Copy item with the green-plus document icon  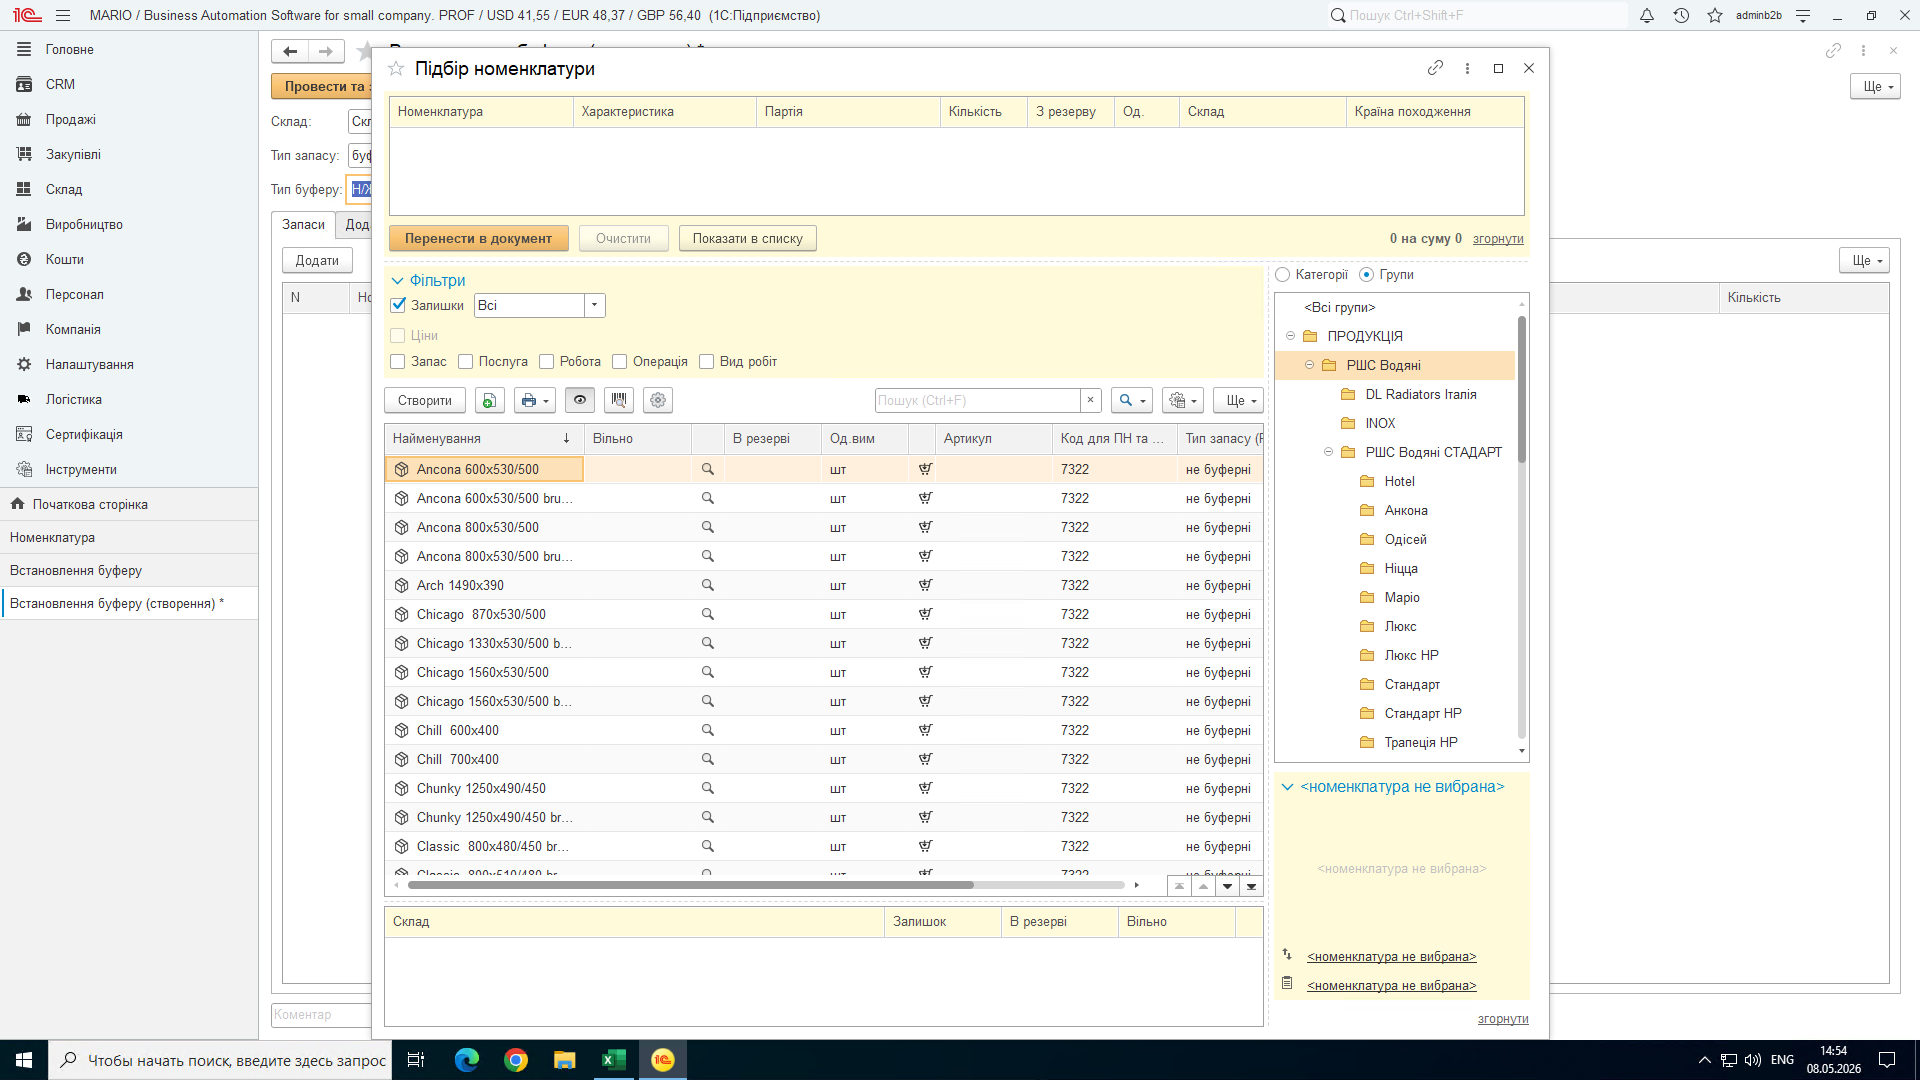click(489, 400)
